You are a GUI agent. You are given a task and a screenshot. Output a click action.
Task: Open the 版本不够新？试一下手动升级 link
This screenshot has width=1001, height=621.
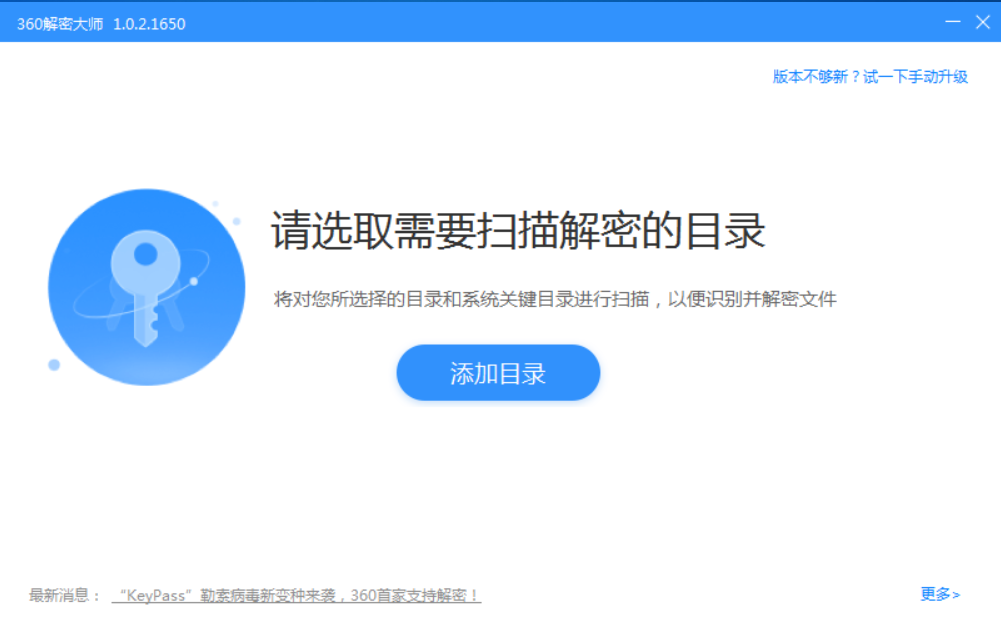[870, 77]
